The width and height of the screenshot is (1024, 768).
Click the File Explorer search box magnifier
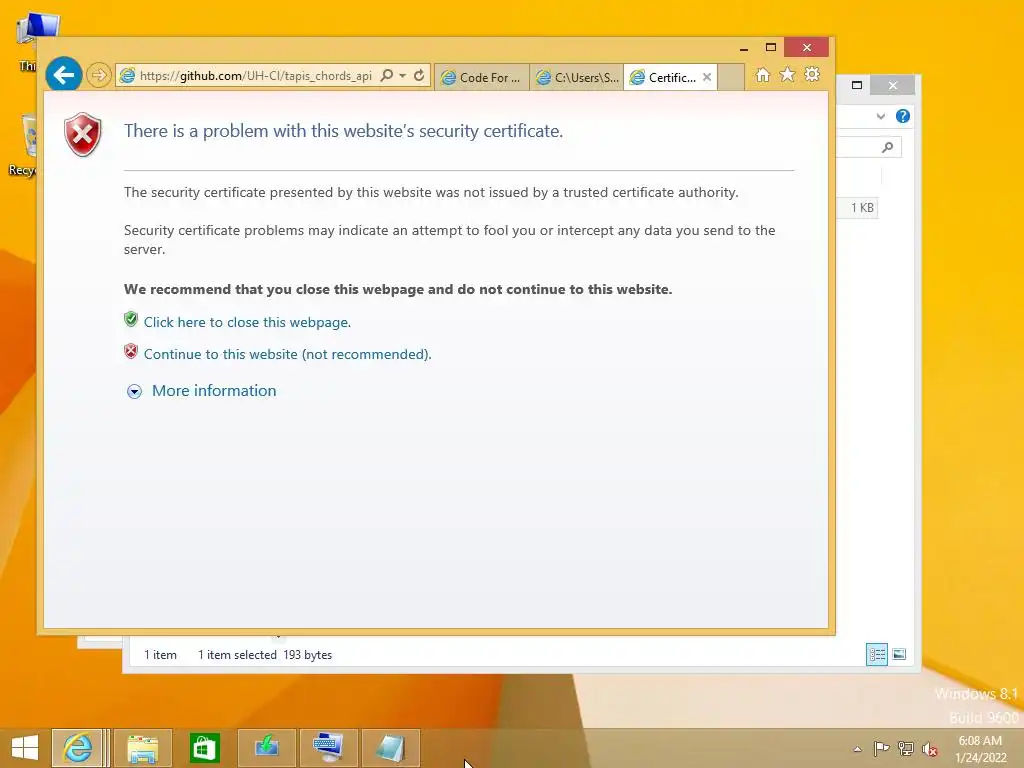click(x=888, y=147)
